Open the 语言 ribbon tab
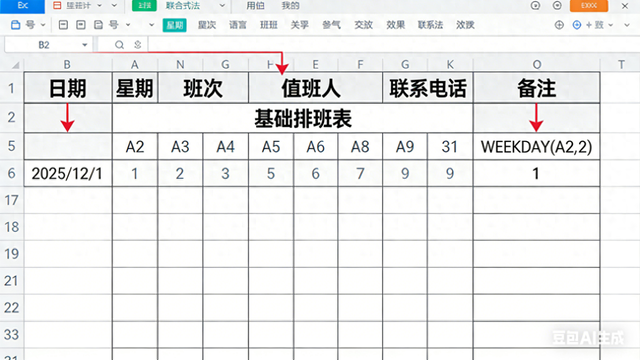 [x=238, y=25]
